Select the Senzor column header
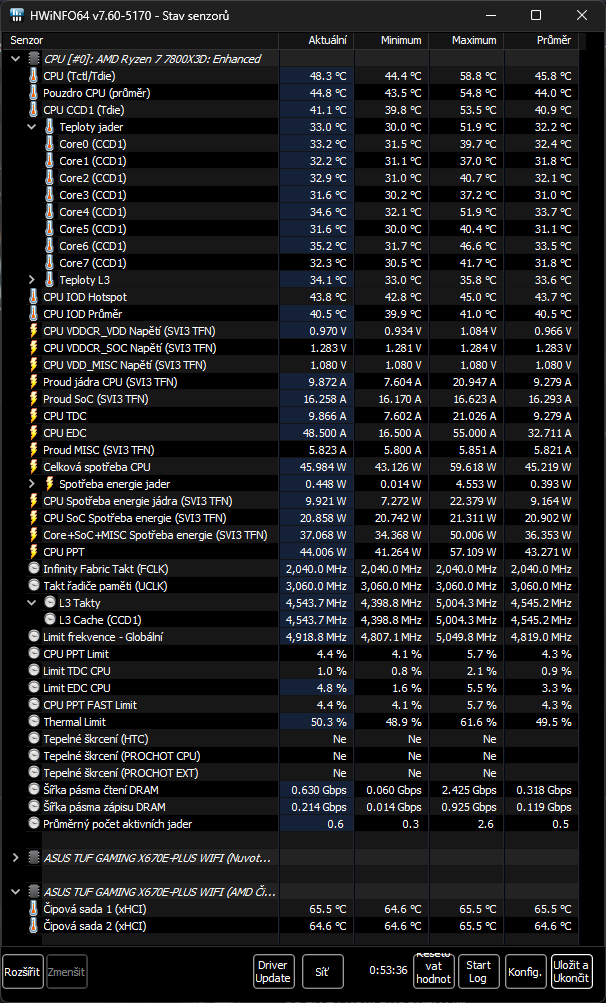Viewport: 606px width, 1003px height. (x=140, y=40)
